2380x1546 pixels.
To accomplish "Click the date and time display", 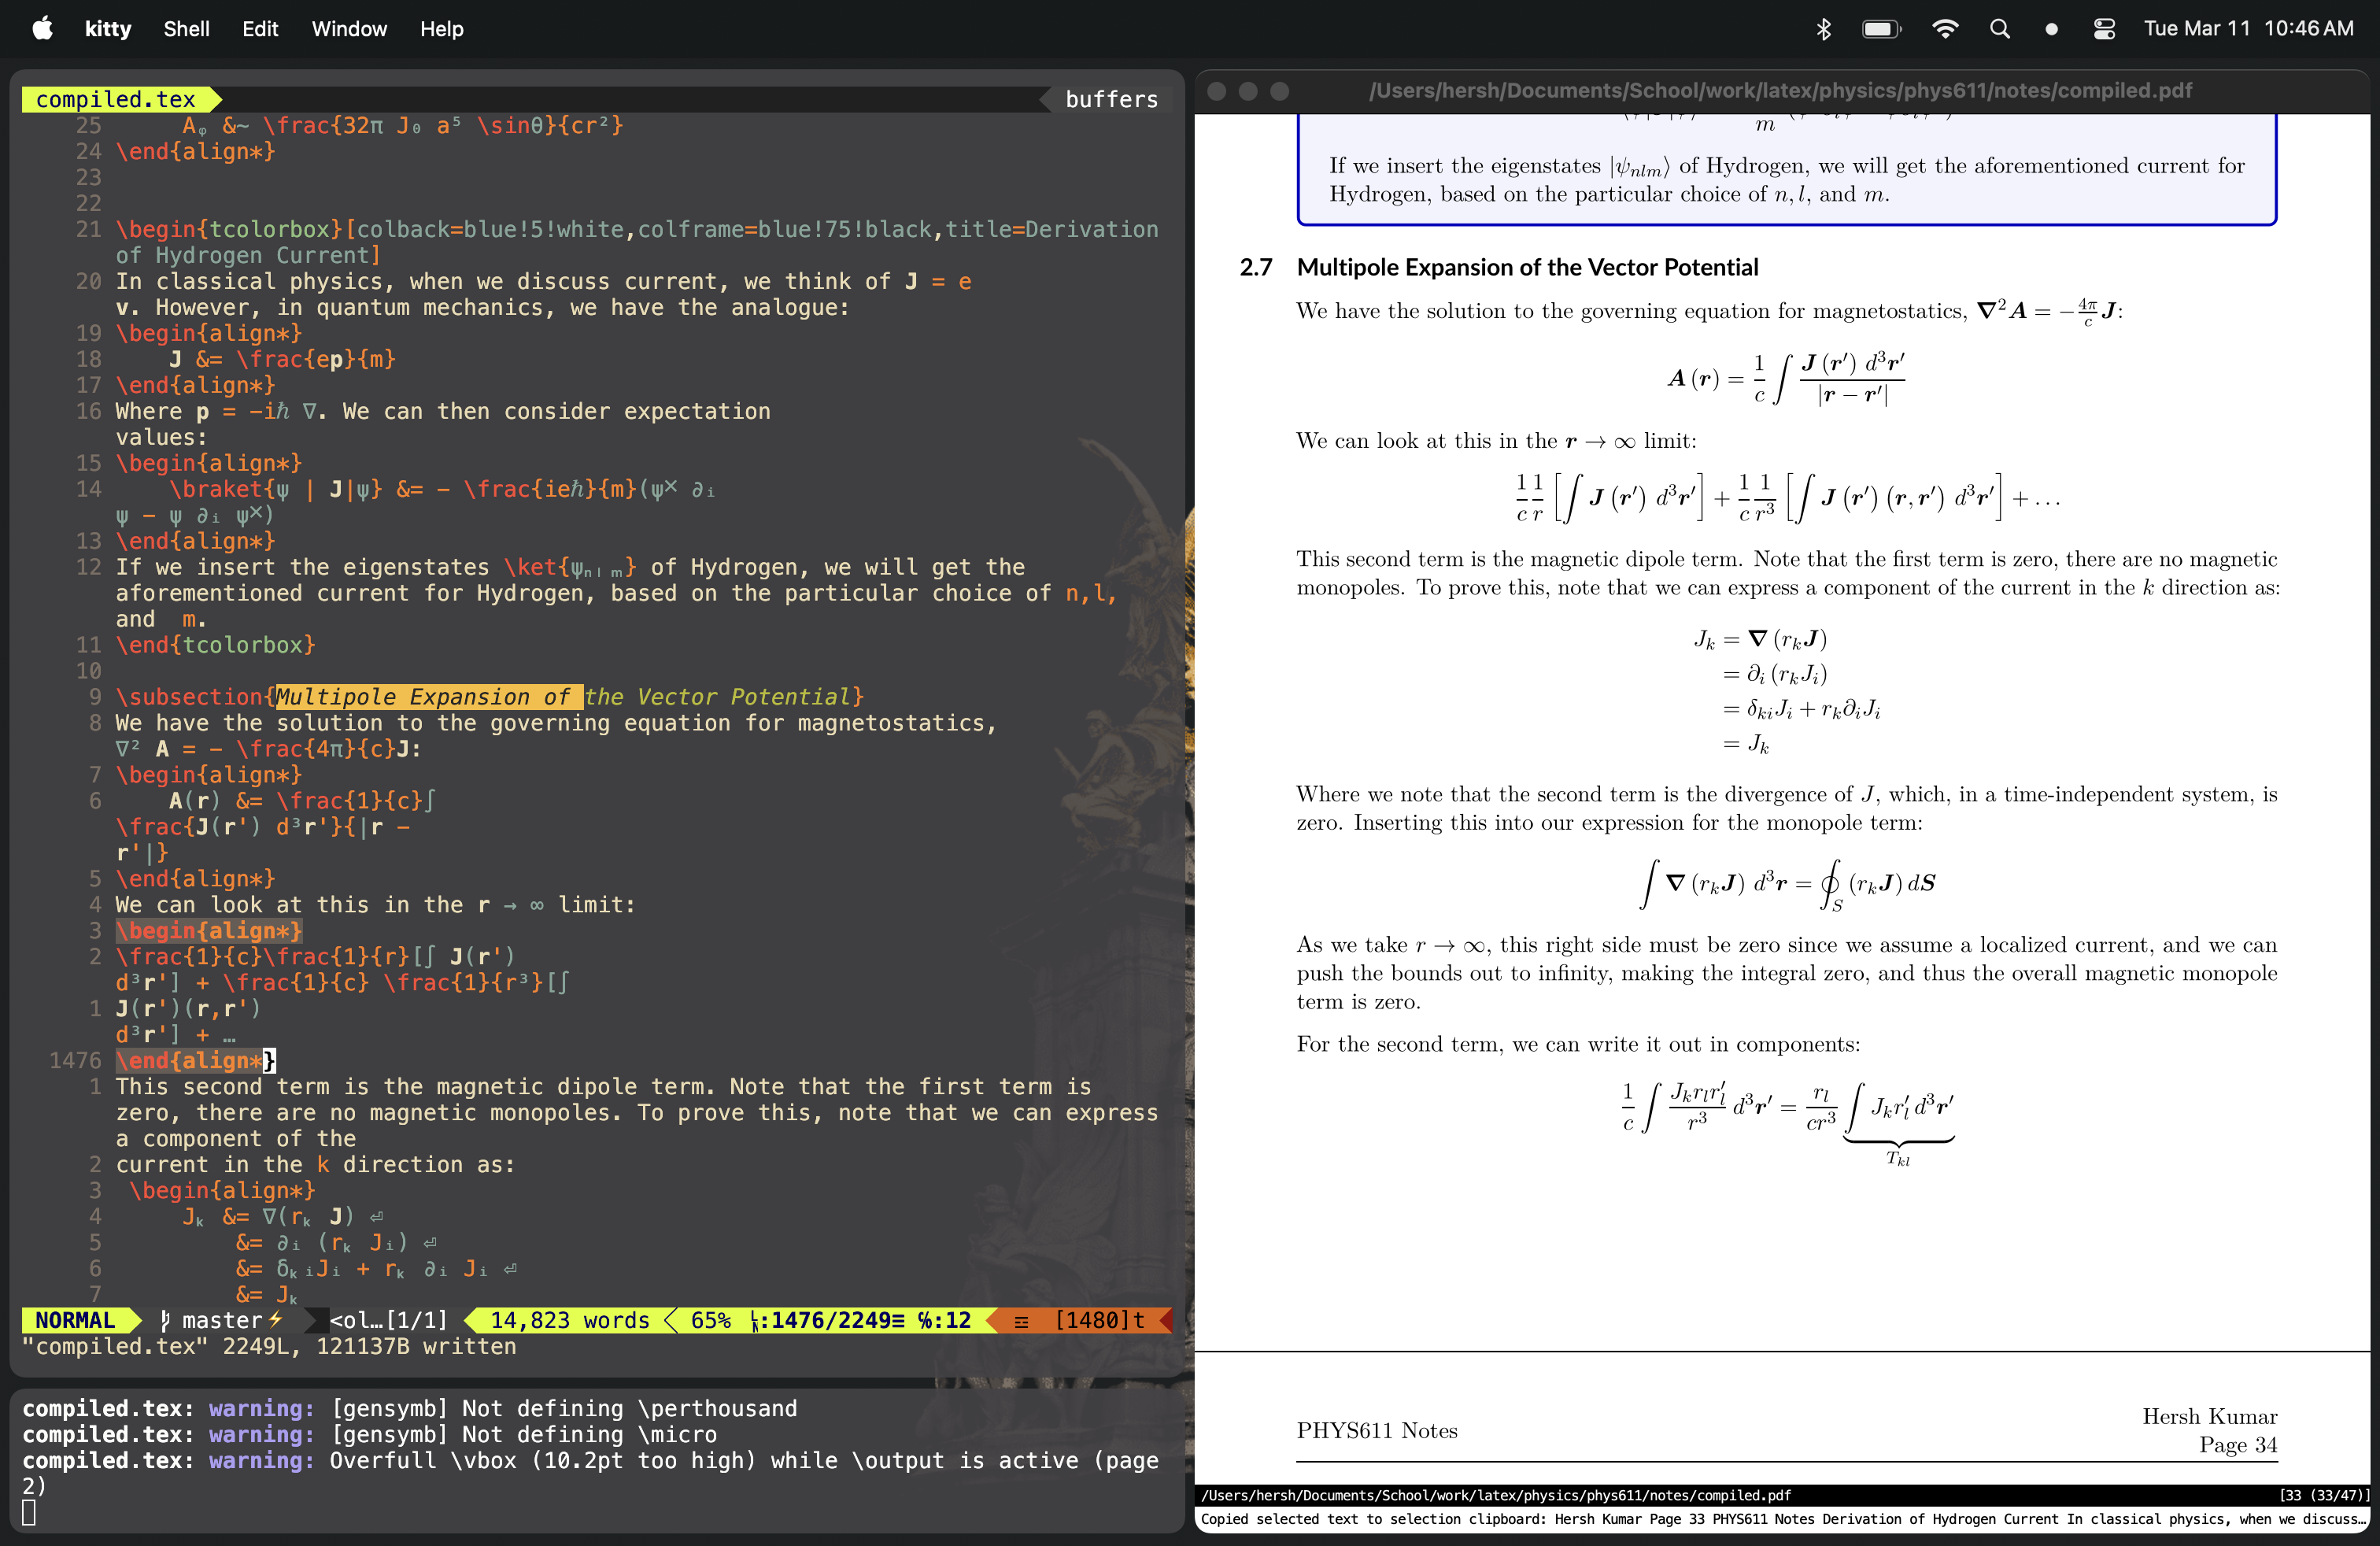I will tap(2248, 29).
